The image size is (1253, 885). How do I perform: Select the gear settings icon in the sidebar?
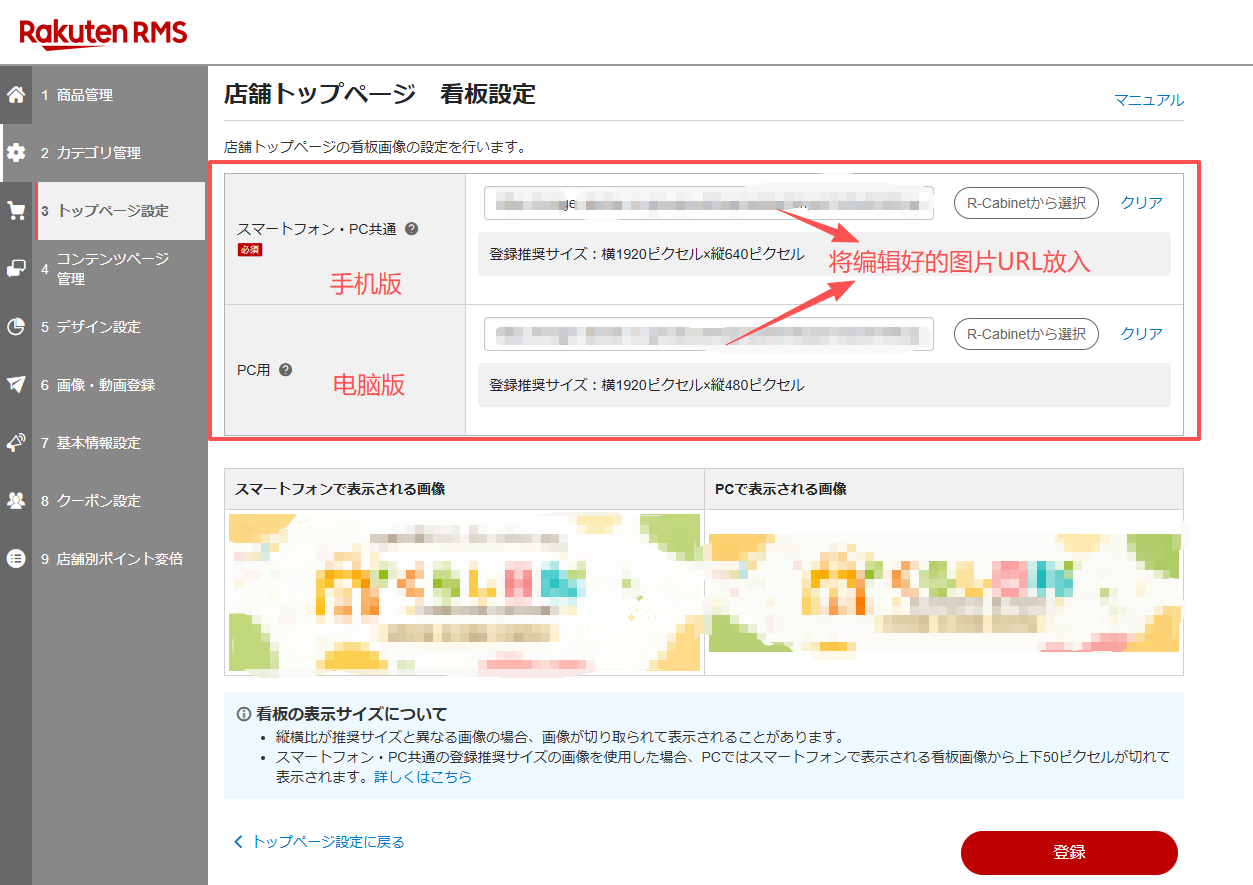coord(16,153)
